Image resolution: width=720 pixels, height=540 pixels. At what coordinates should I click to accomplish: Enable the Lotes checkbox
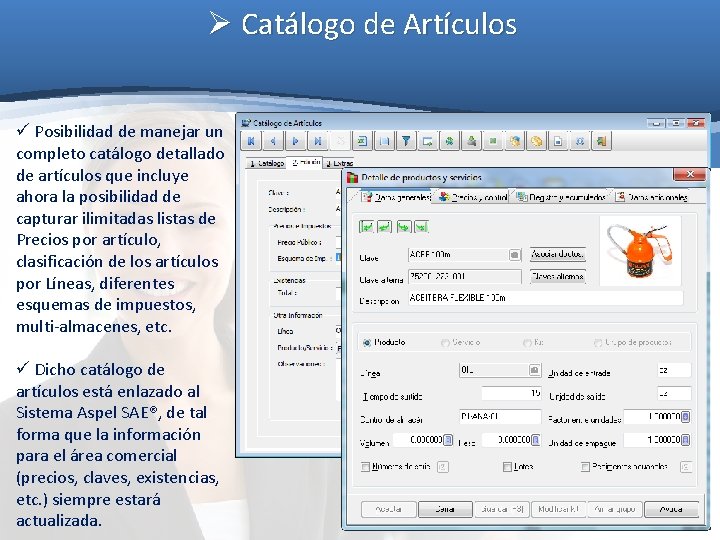[x=507, y=467]
